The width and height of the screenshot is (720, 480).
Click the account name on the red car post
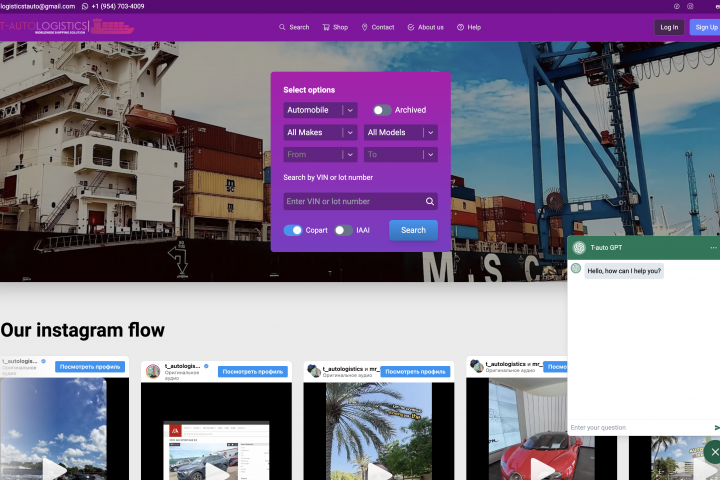tap(514, 364)
